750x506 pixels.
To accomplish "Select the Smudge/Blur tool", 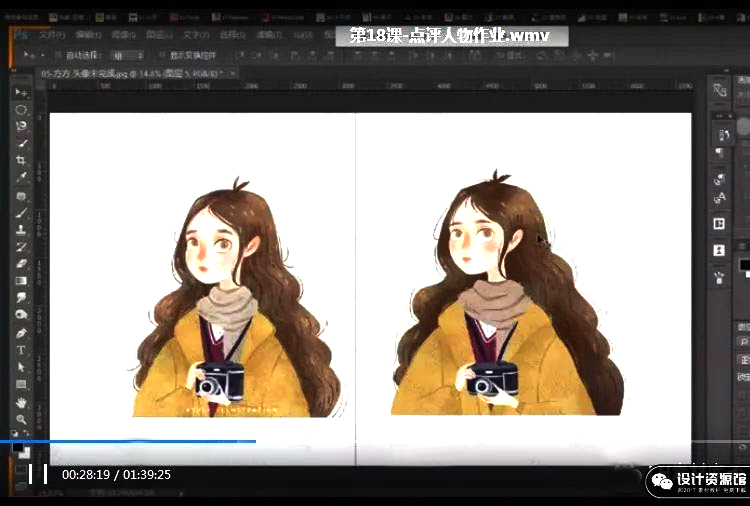I will click(x=22, y=297).
